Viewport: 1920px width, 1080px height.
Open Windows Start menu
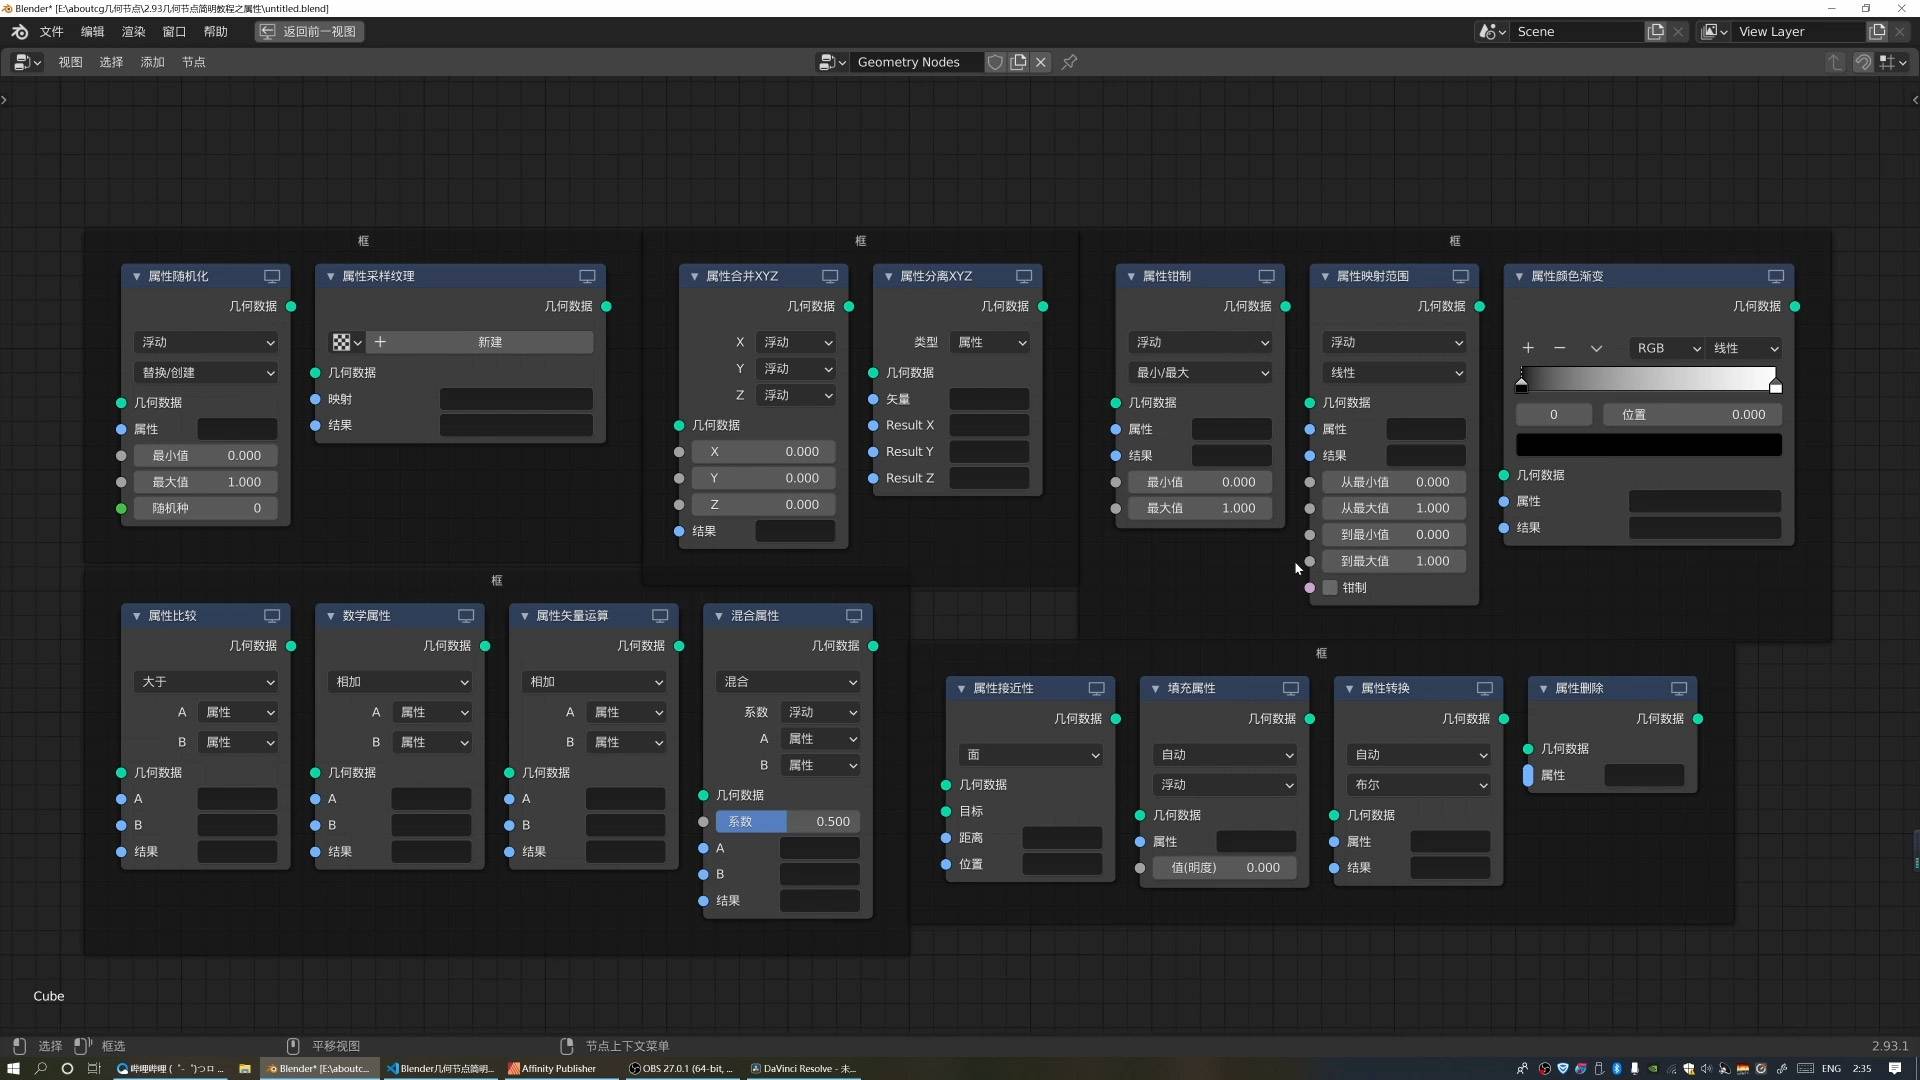point(14,1068)
